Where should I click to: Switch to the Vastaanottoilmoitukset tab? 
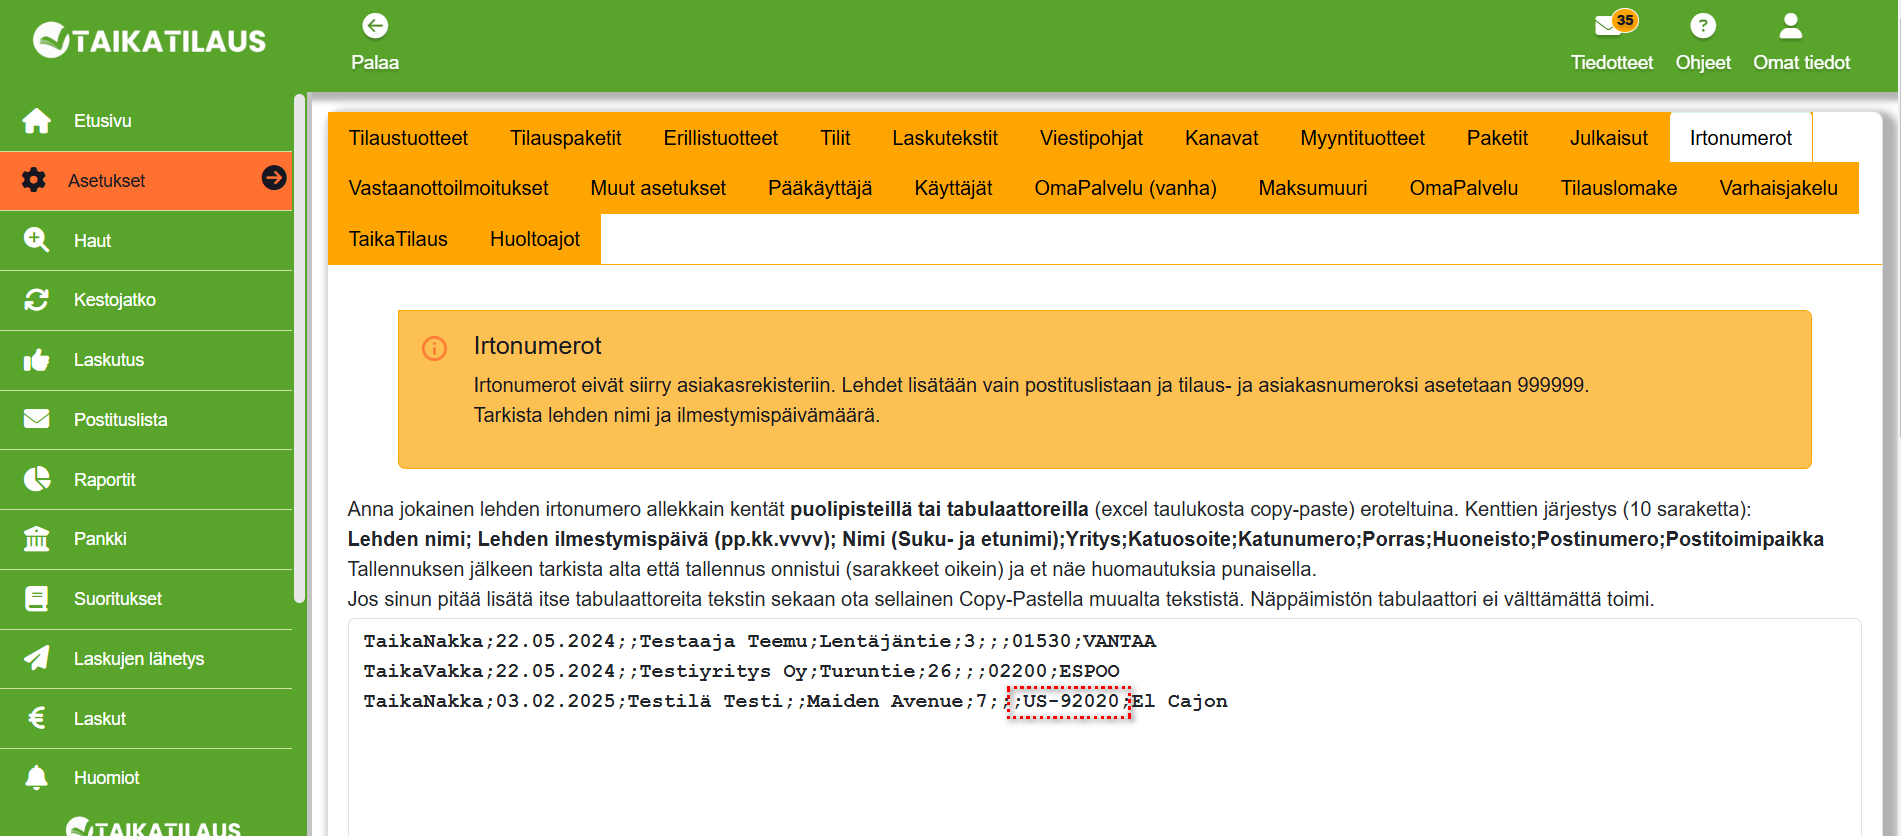(448, 188)
